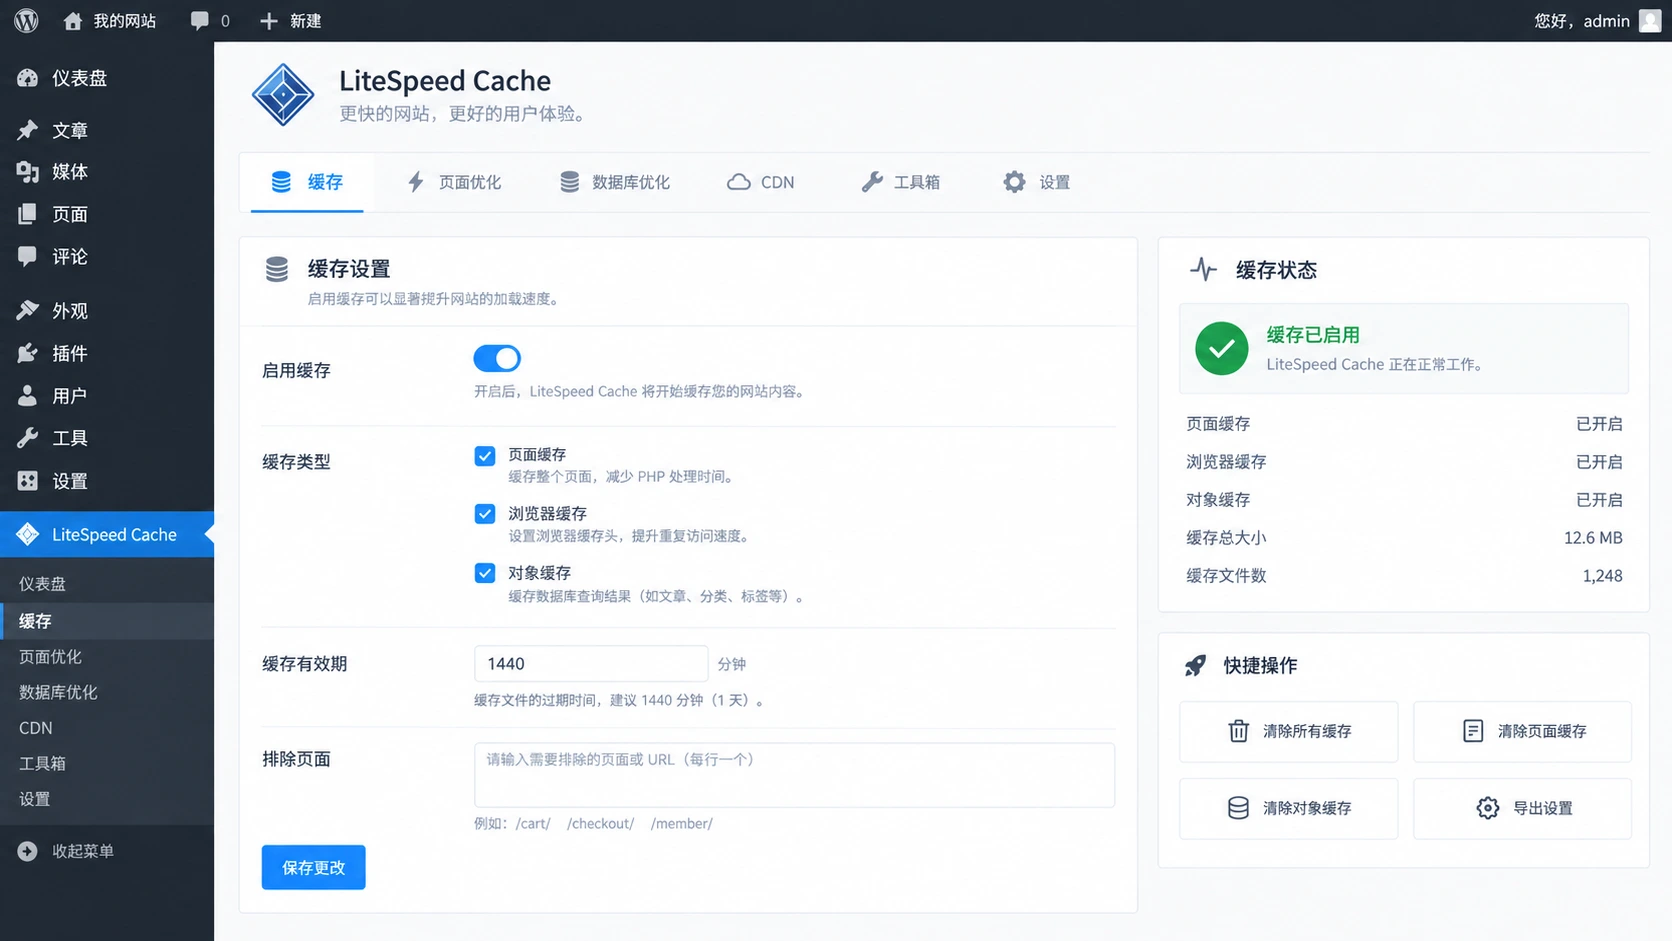Viewport: 1672px width, 941px height.
Task: Click the 清除页面缓存 quick action
Action: click(1523, 731)
